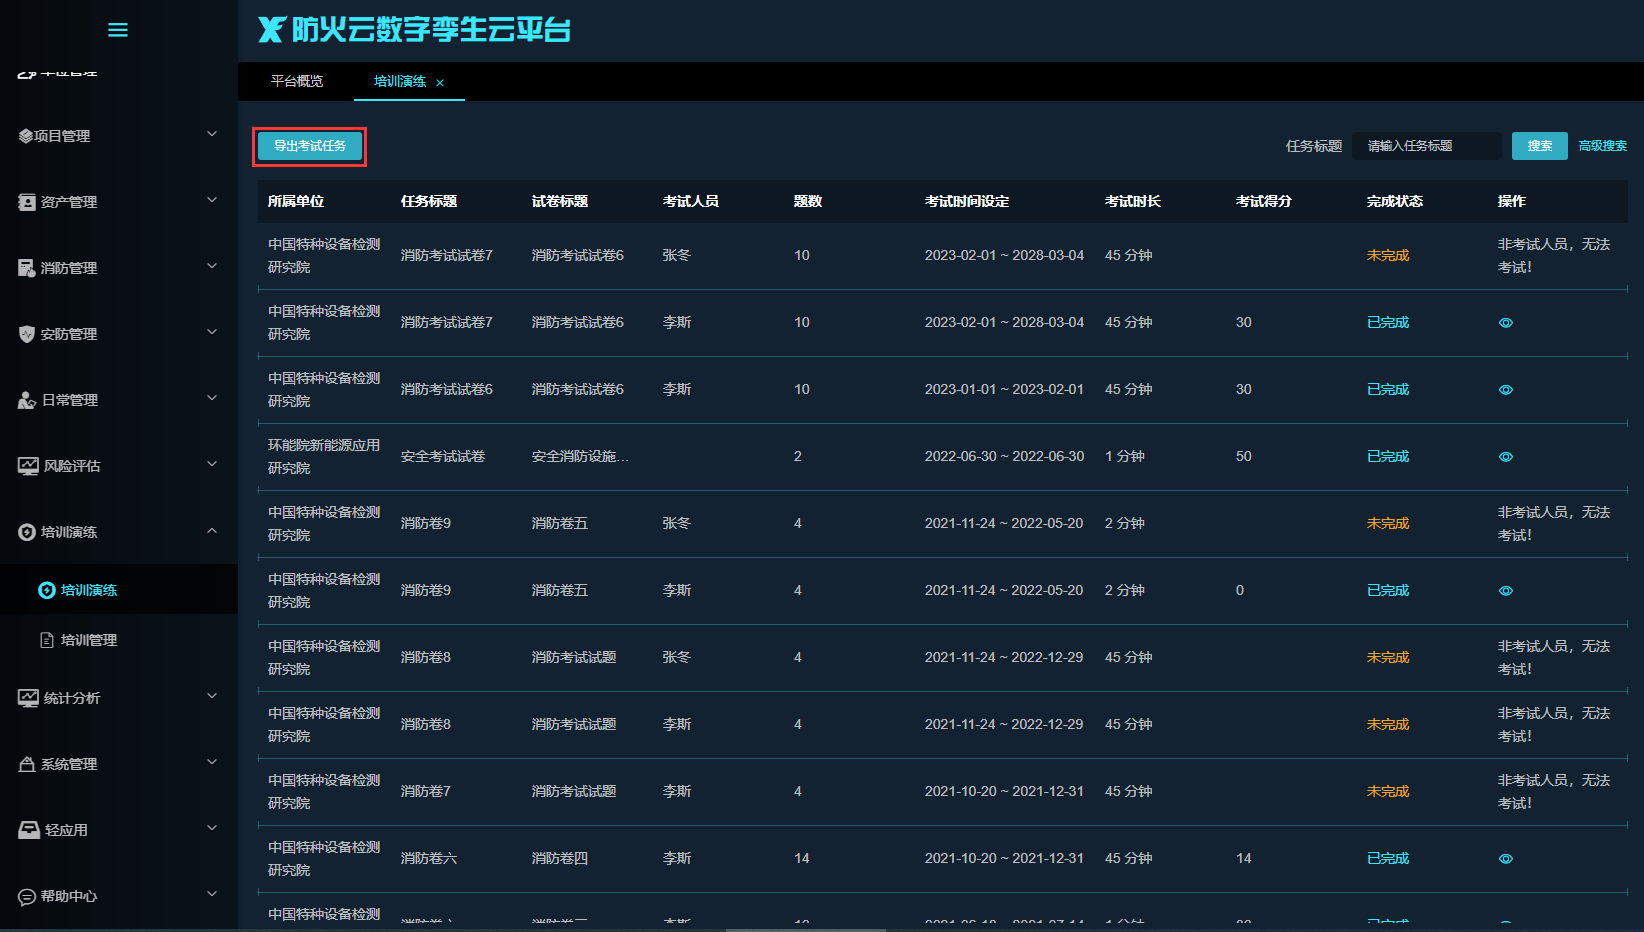1644x932 pixels.
Task: Click the 培训演练 parent menu icon
Action: [x=27, y=532]
